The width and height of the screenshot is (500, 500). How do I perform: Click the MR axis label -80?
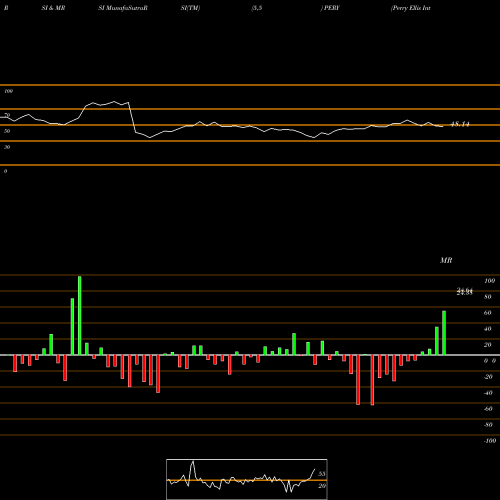pyautogui.click(x=488, y=425)
